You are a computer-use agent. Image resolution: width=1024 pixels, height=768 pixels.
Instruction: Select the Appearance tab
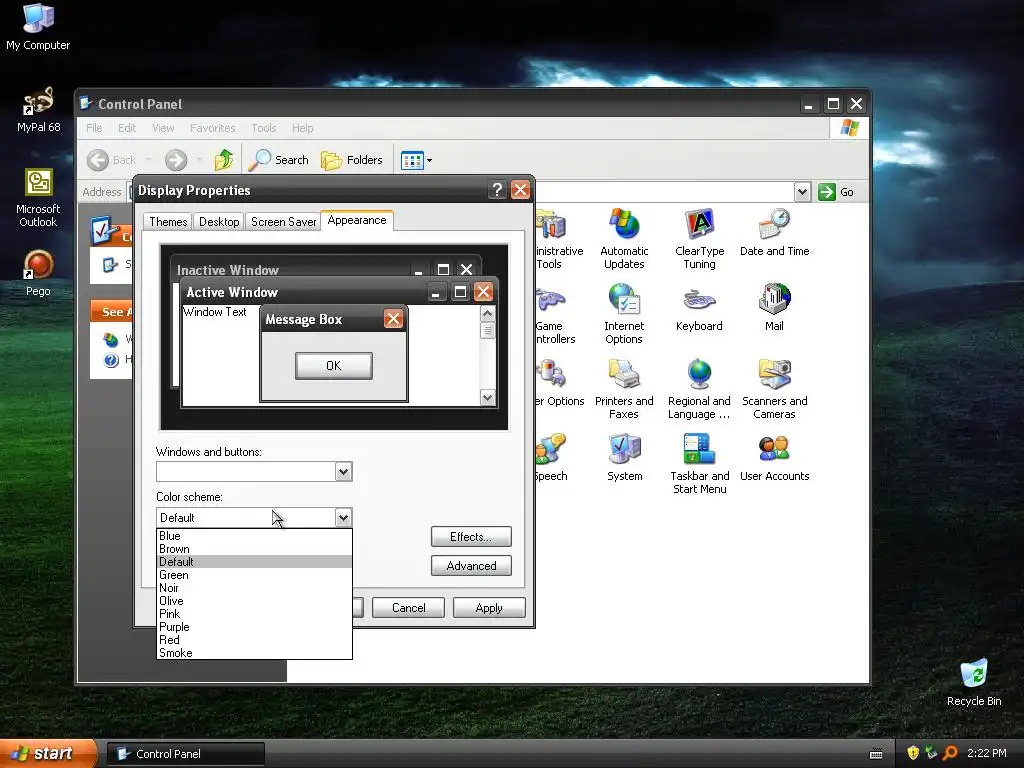coord(357,220)
